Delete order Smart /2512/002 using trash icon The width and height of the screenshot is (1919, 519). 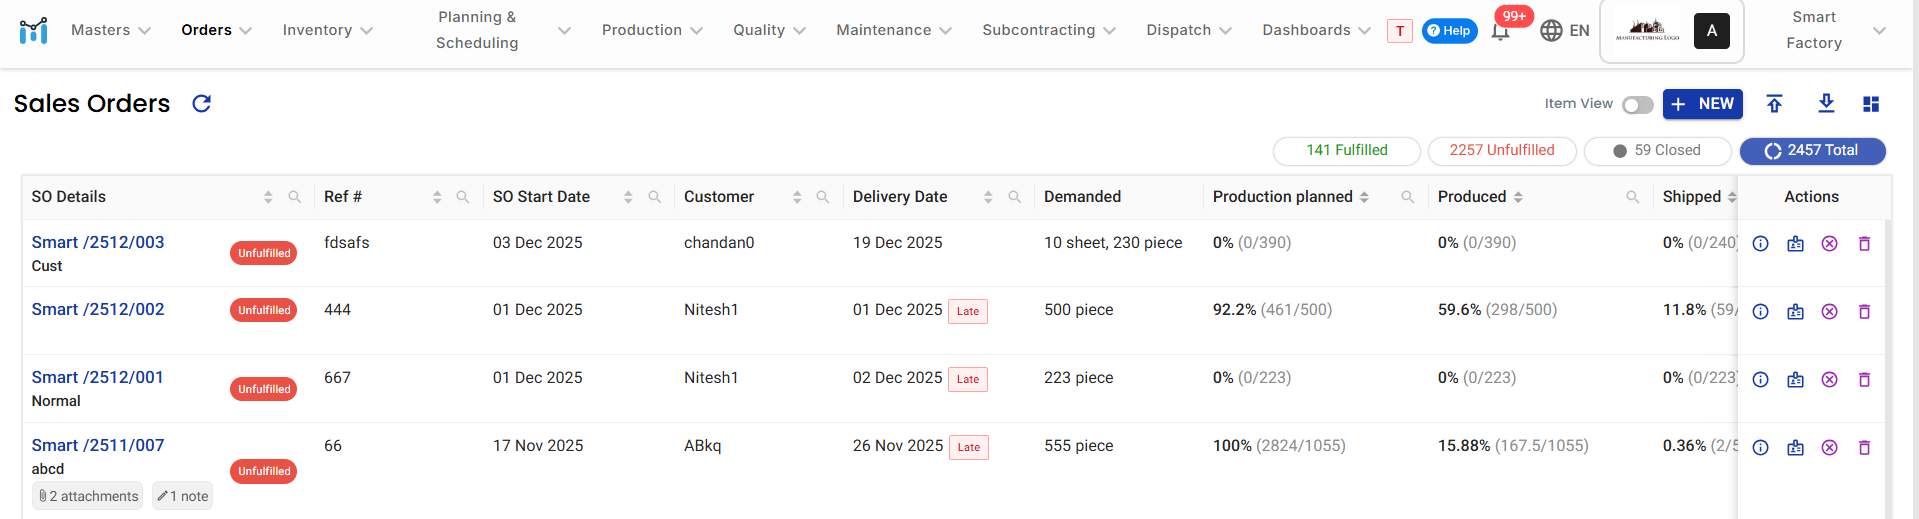(1864, 312)
